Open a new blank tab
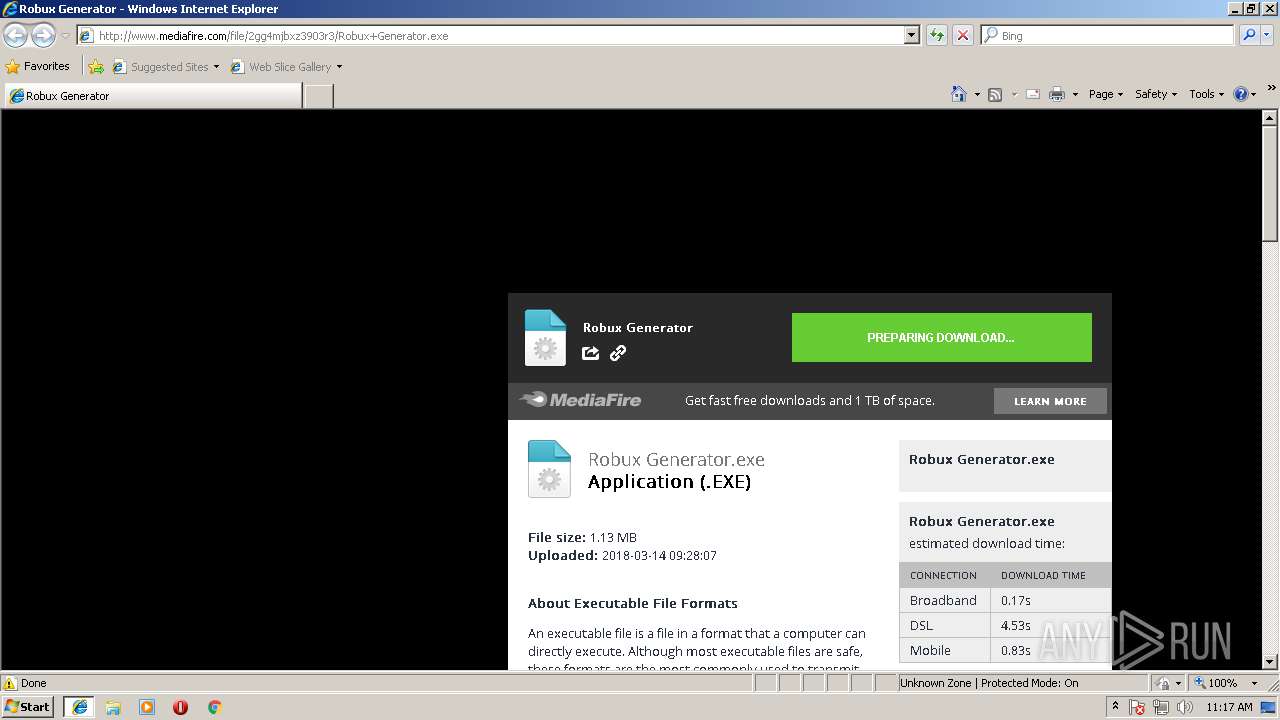Screen dimensions: 1280x720 pyautogui.click(x=318, y=96)
